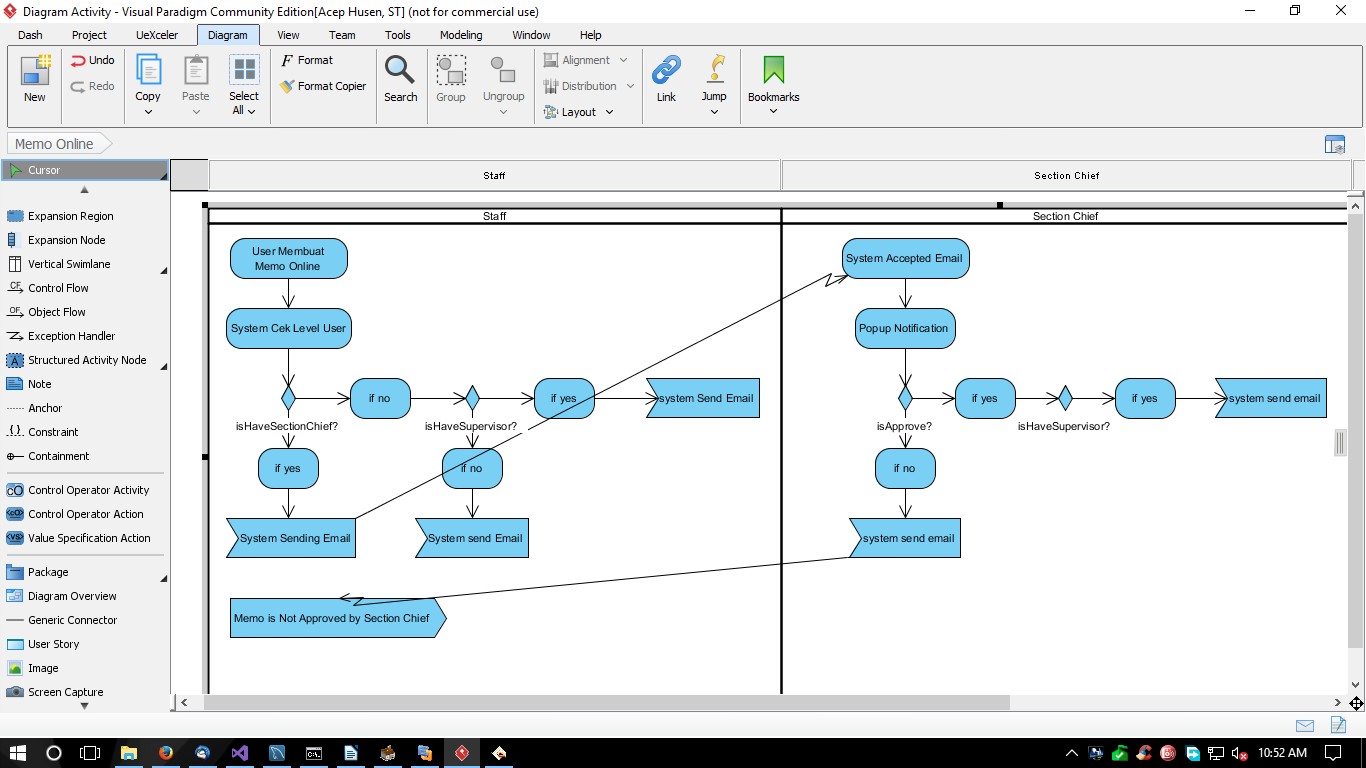Open the message pane mail icon
The height and width of the screenshot is (768, 1366).
(1304, 726)
